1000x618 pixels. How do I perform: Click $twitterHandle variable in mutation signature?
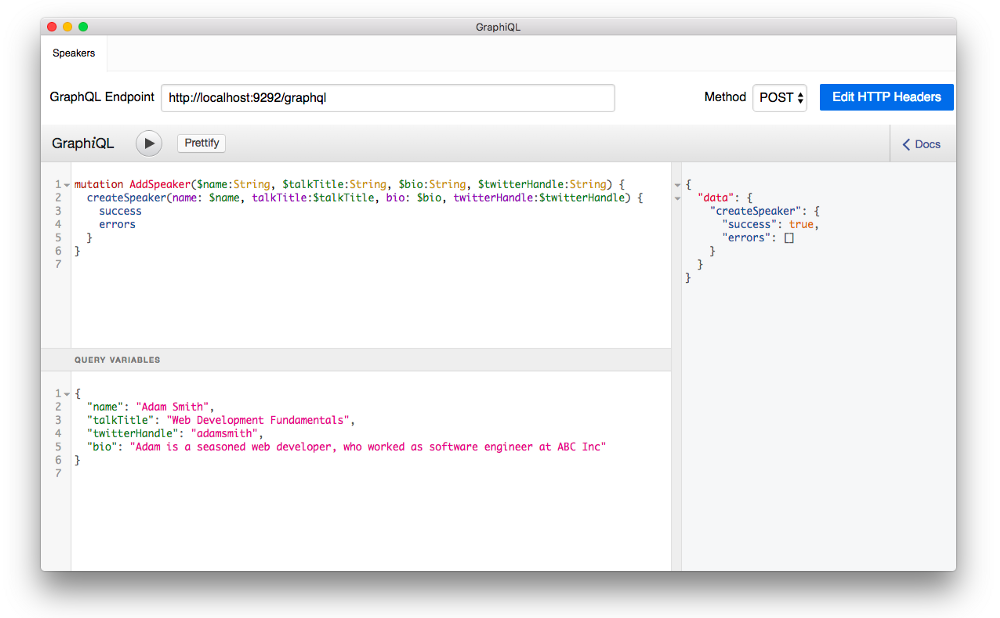(520, 184)
